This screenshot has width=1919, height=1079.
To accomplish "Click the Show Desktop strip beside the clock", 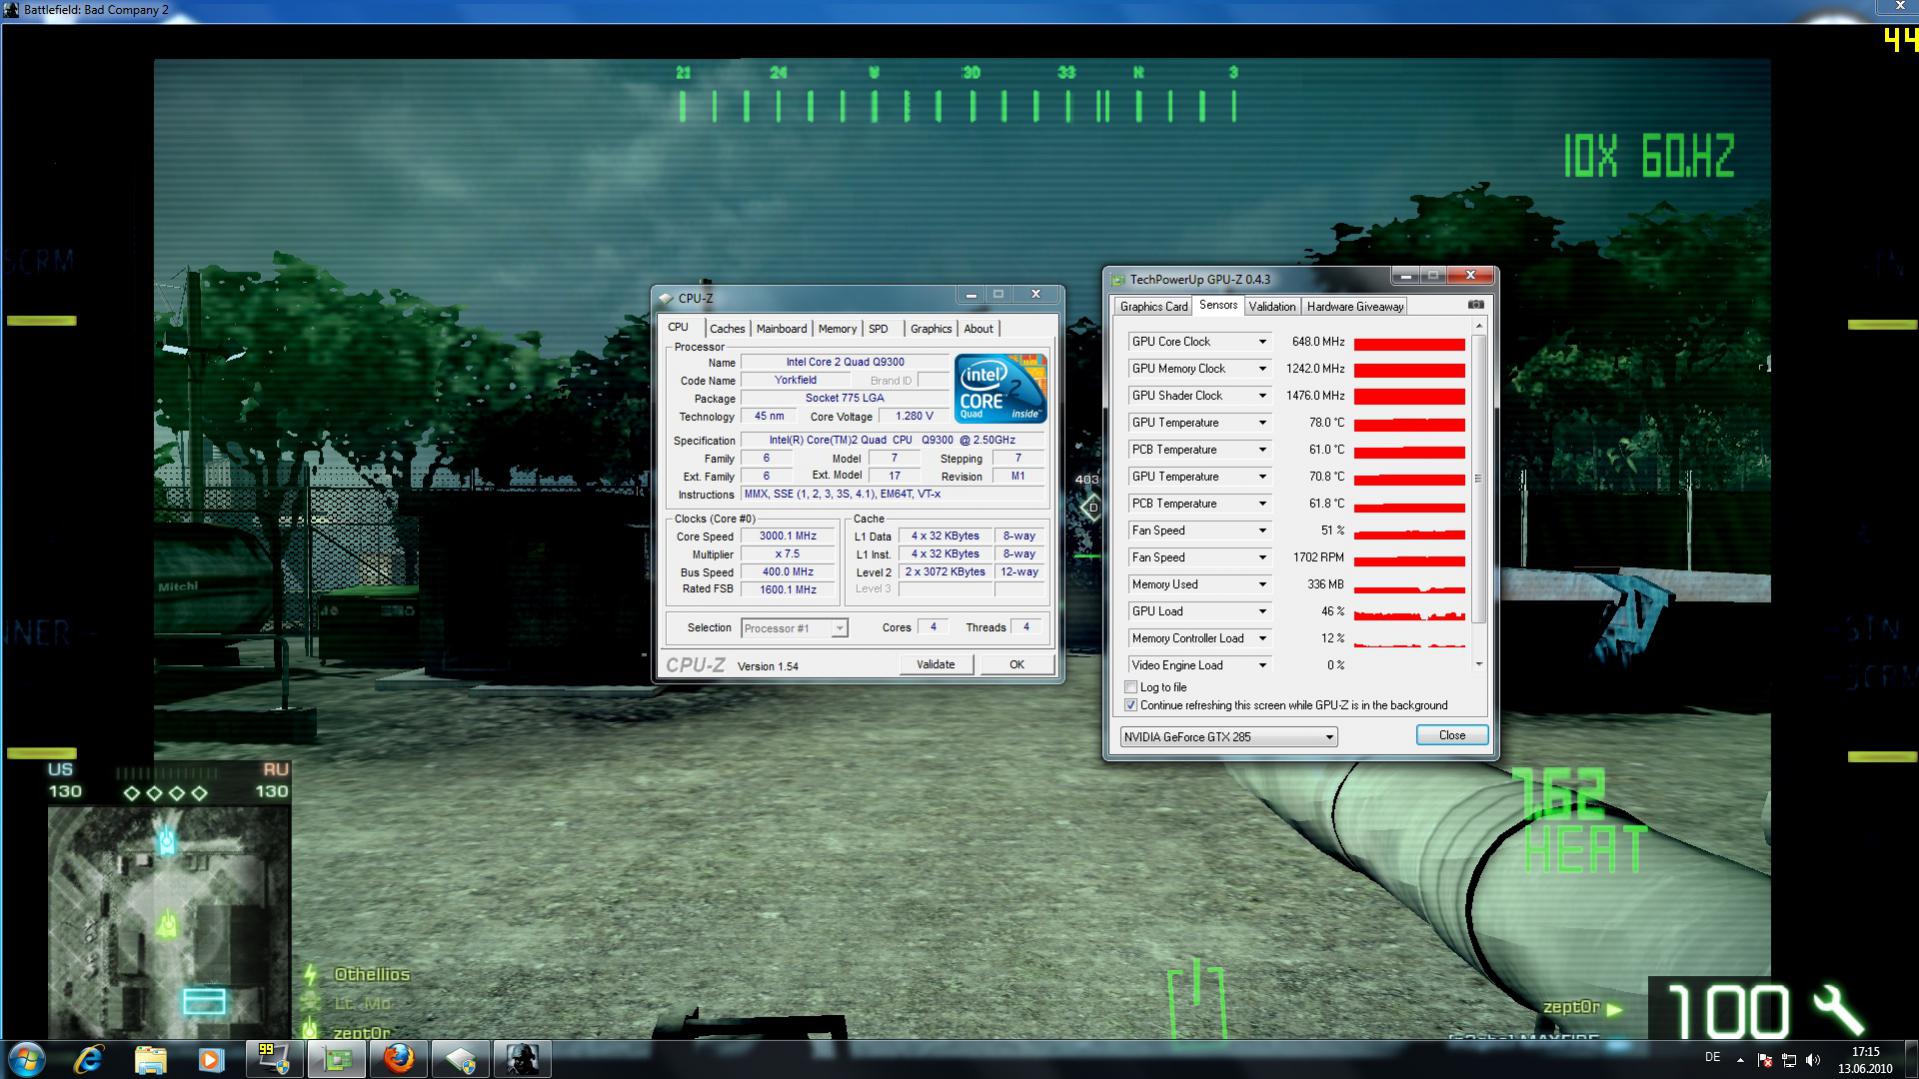I will tap(1911, 1060).
